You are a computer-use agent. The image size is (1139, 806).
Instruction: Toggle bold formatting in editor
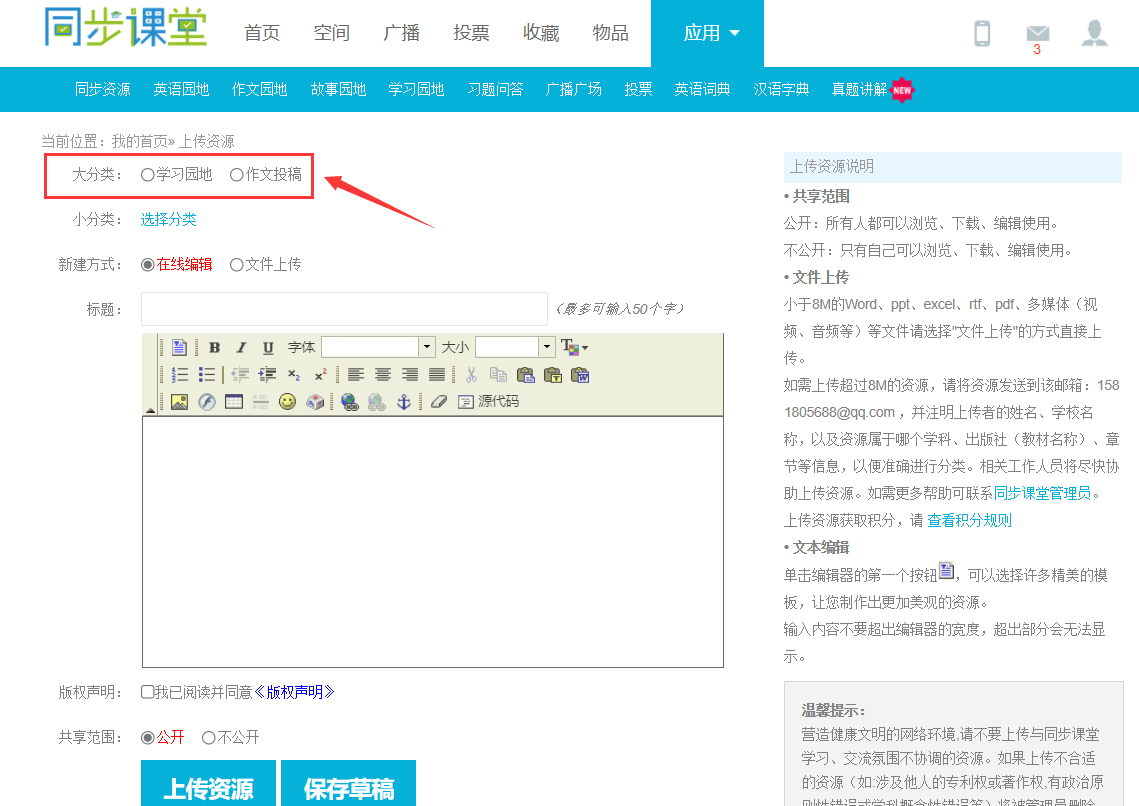click(214, 347)
